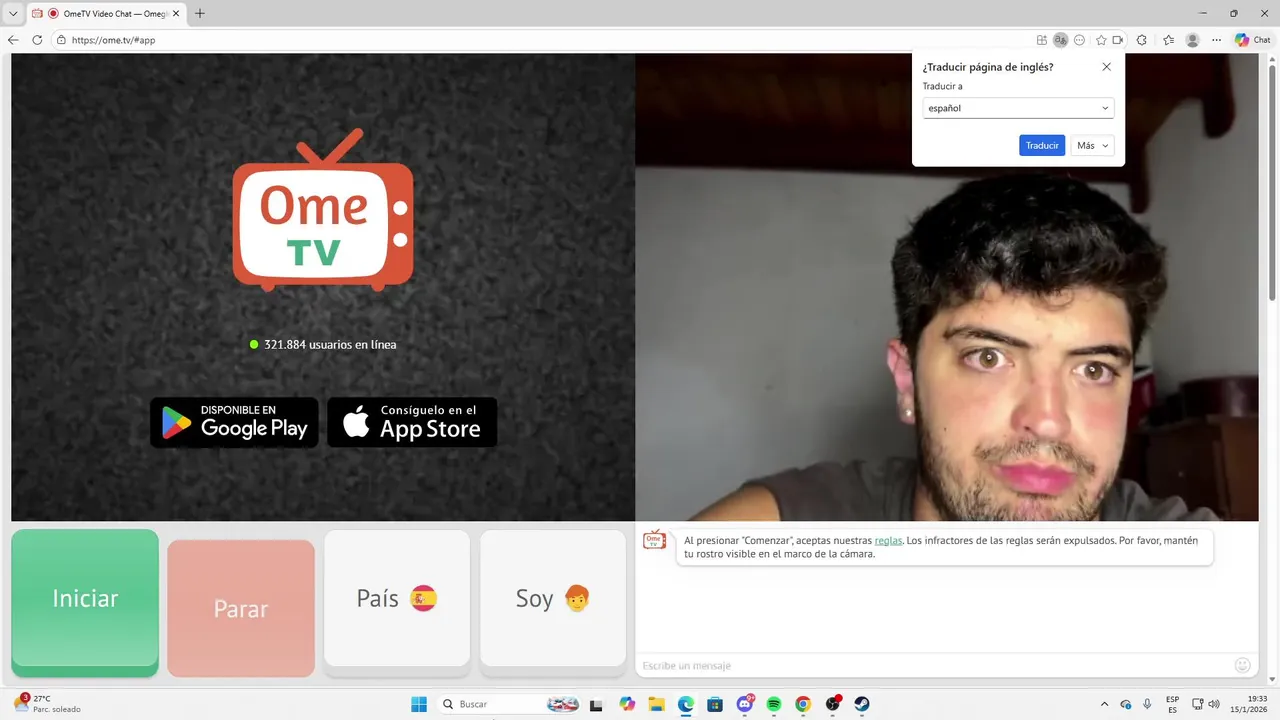
Task: Select the OmeTV Video Chat tab
Action: 107,14
